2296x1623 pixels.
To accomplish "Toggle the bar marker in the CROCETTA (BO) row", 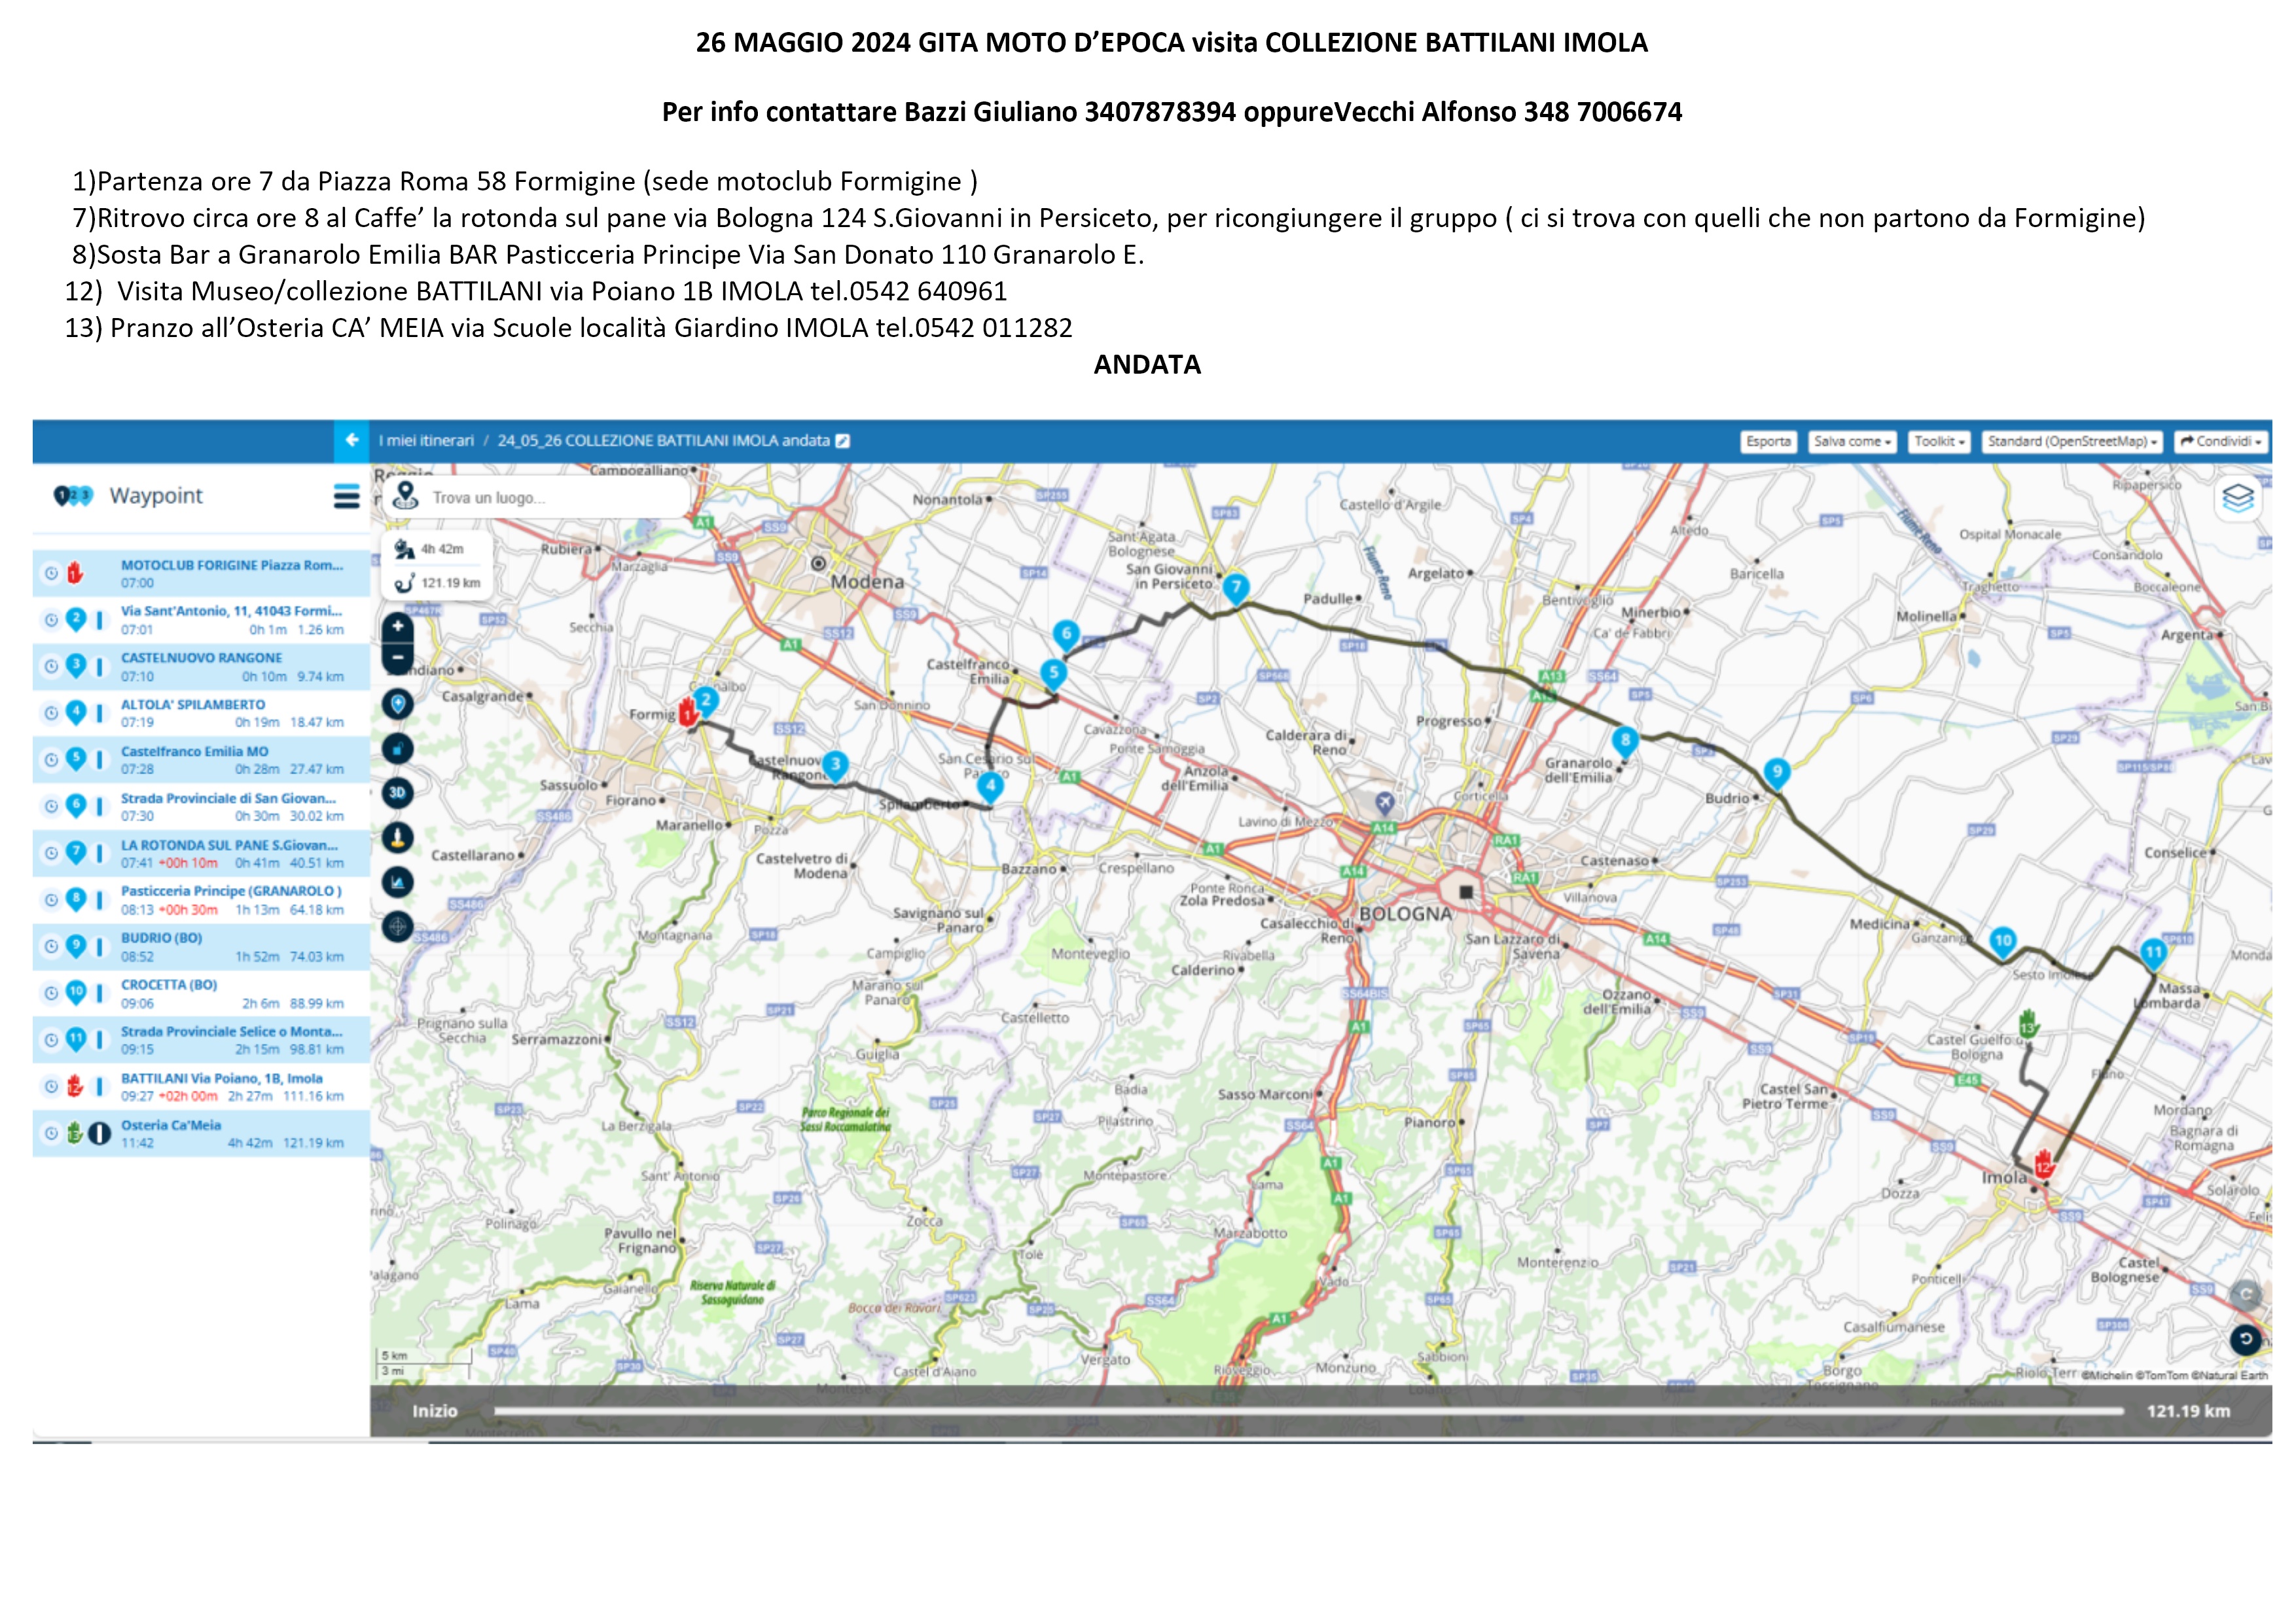I will (x=99, y=993).
